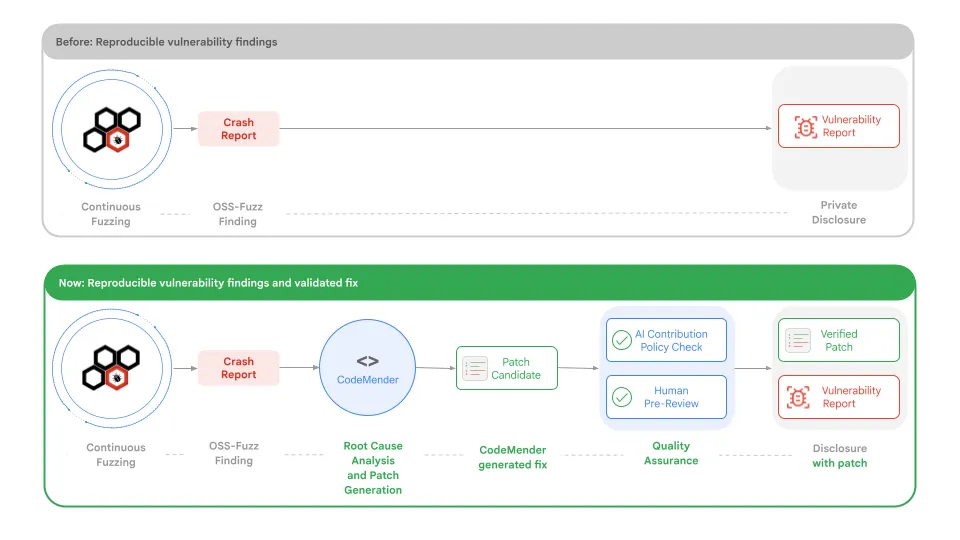Click the checkmark beside Human Pre-Review
This screenshot has height=540, width=960.
621,397
